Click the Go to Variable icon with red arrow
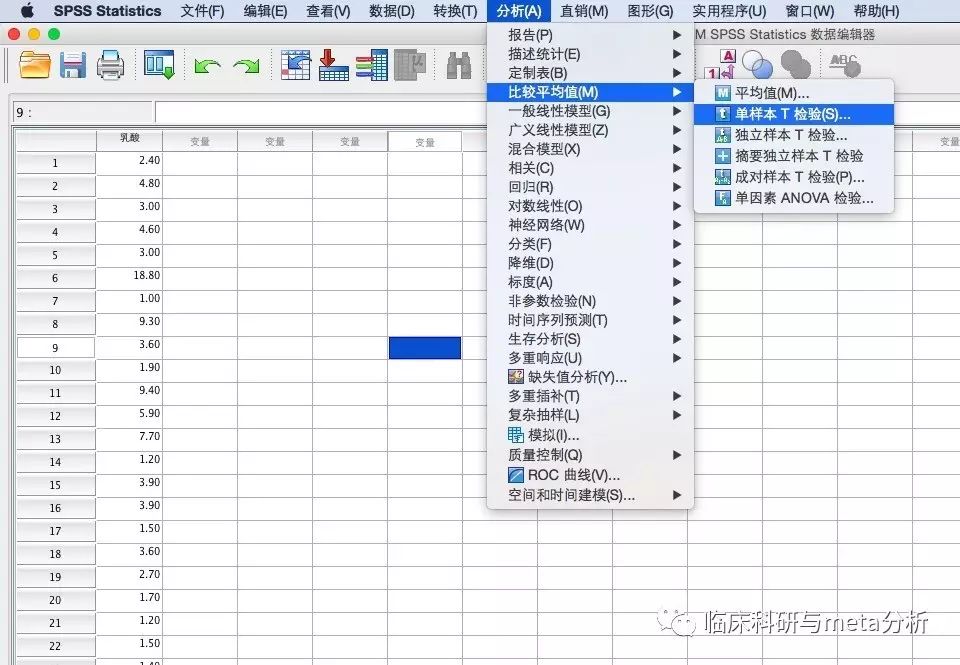 point(334,65)
